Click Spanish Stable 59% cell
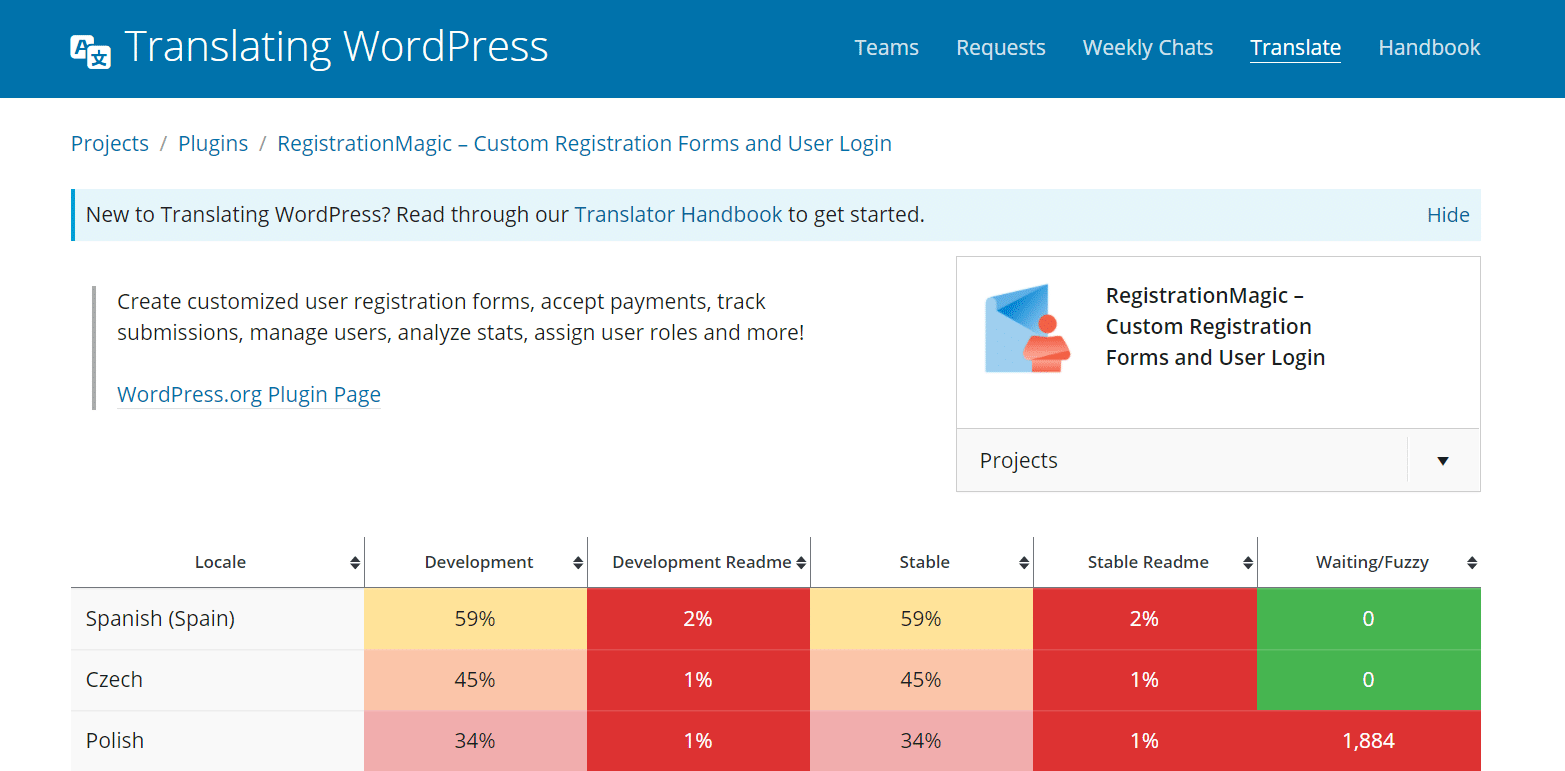This screenshot has width=1565, height=771. point(921,619)
